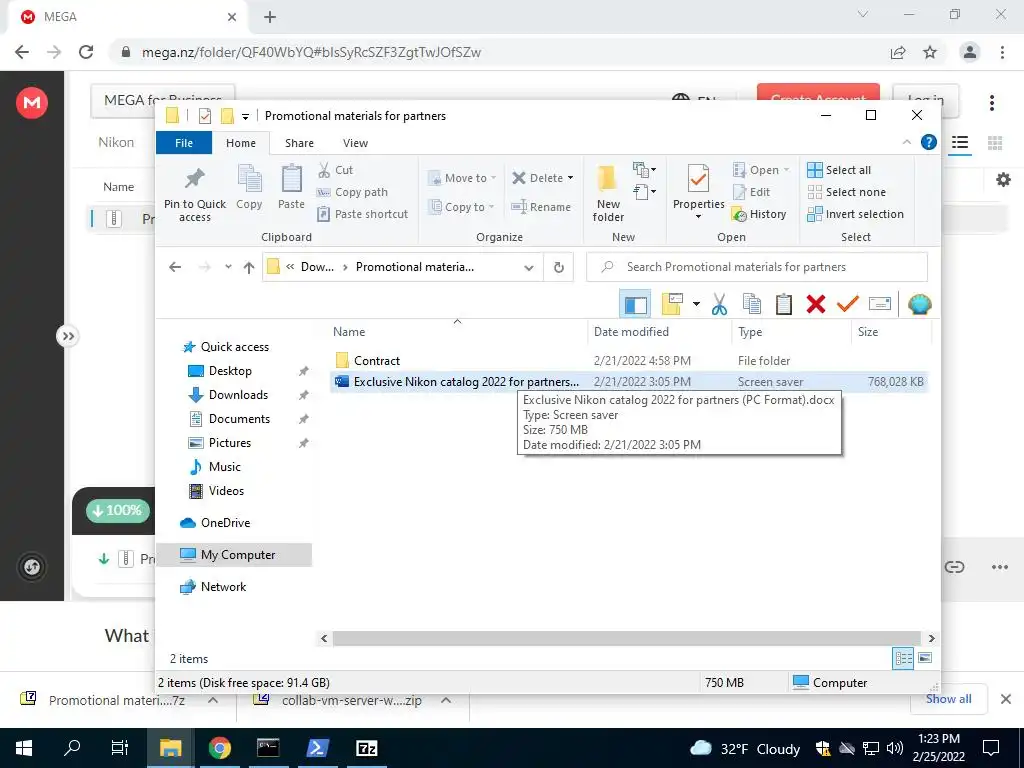Click the scissors cut toolbar icon
This screenshot has height=768, width=1024.
coord(719,304)
